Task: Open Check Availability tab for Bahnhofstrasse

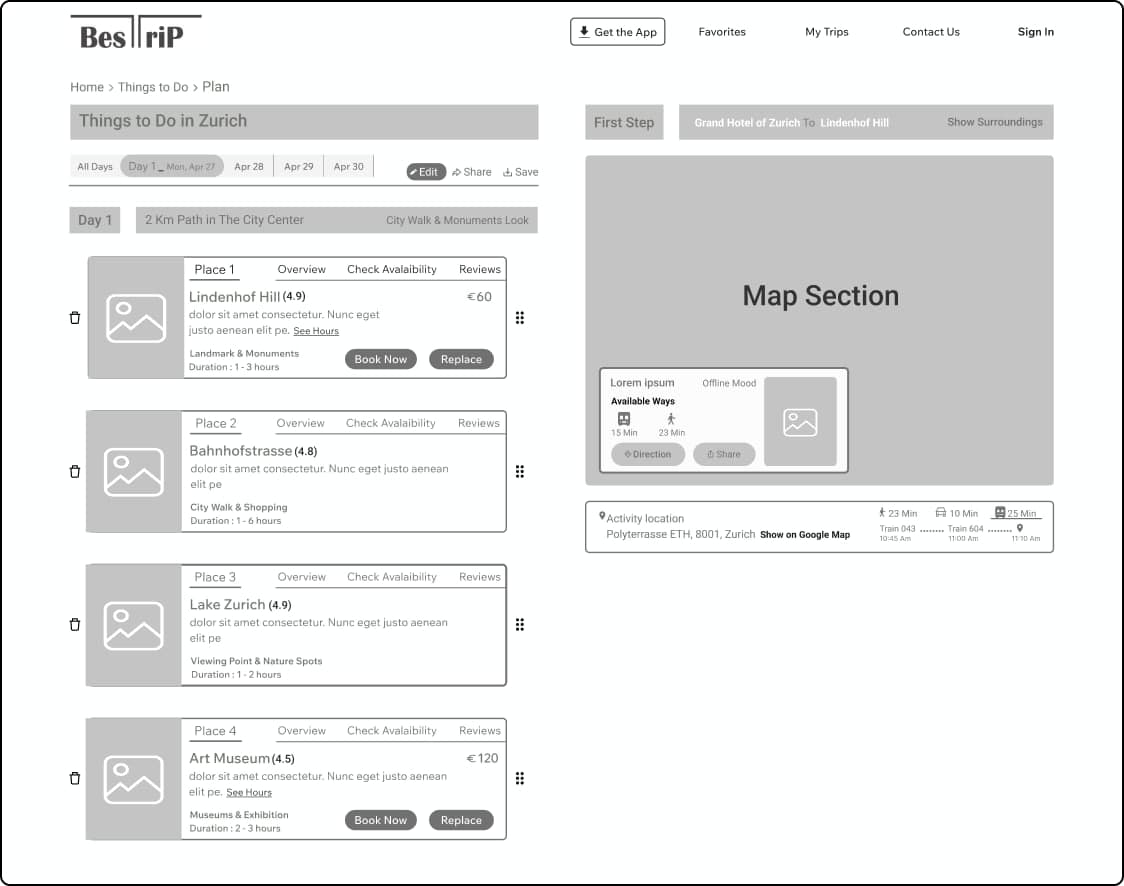Action: click(391, 423)
